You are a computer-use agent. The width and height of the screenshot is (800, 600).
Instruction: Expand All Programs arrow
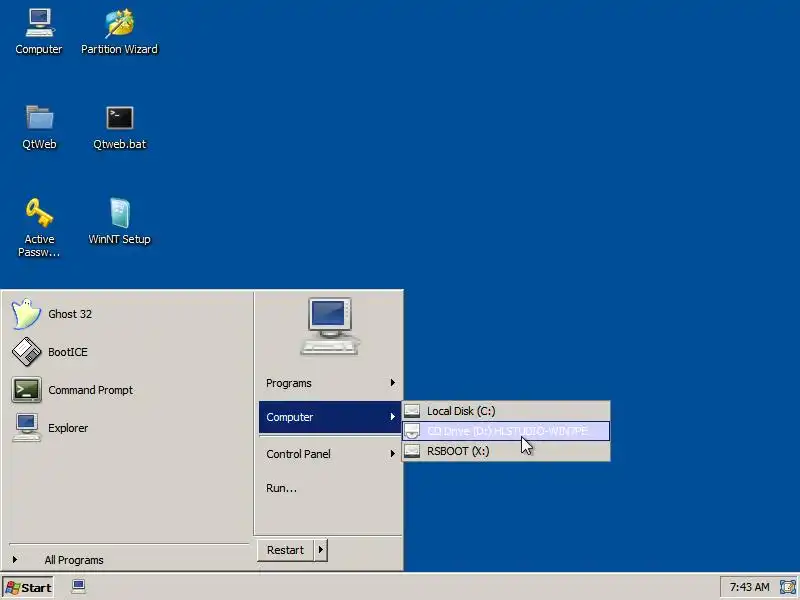(15, 560)
